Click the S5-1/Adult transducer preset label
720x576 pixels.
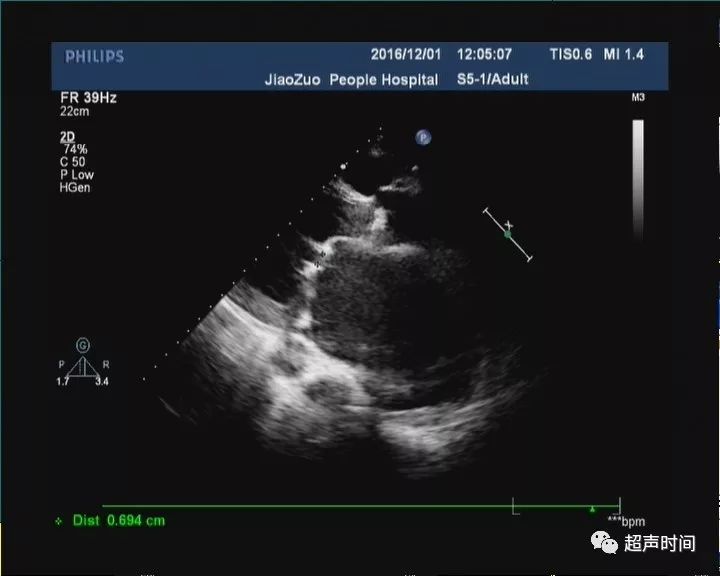(493, 79)
